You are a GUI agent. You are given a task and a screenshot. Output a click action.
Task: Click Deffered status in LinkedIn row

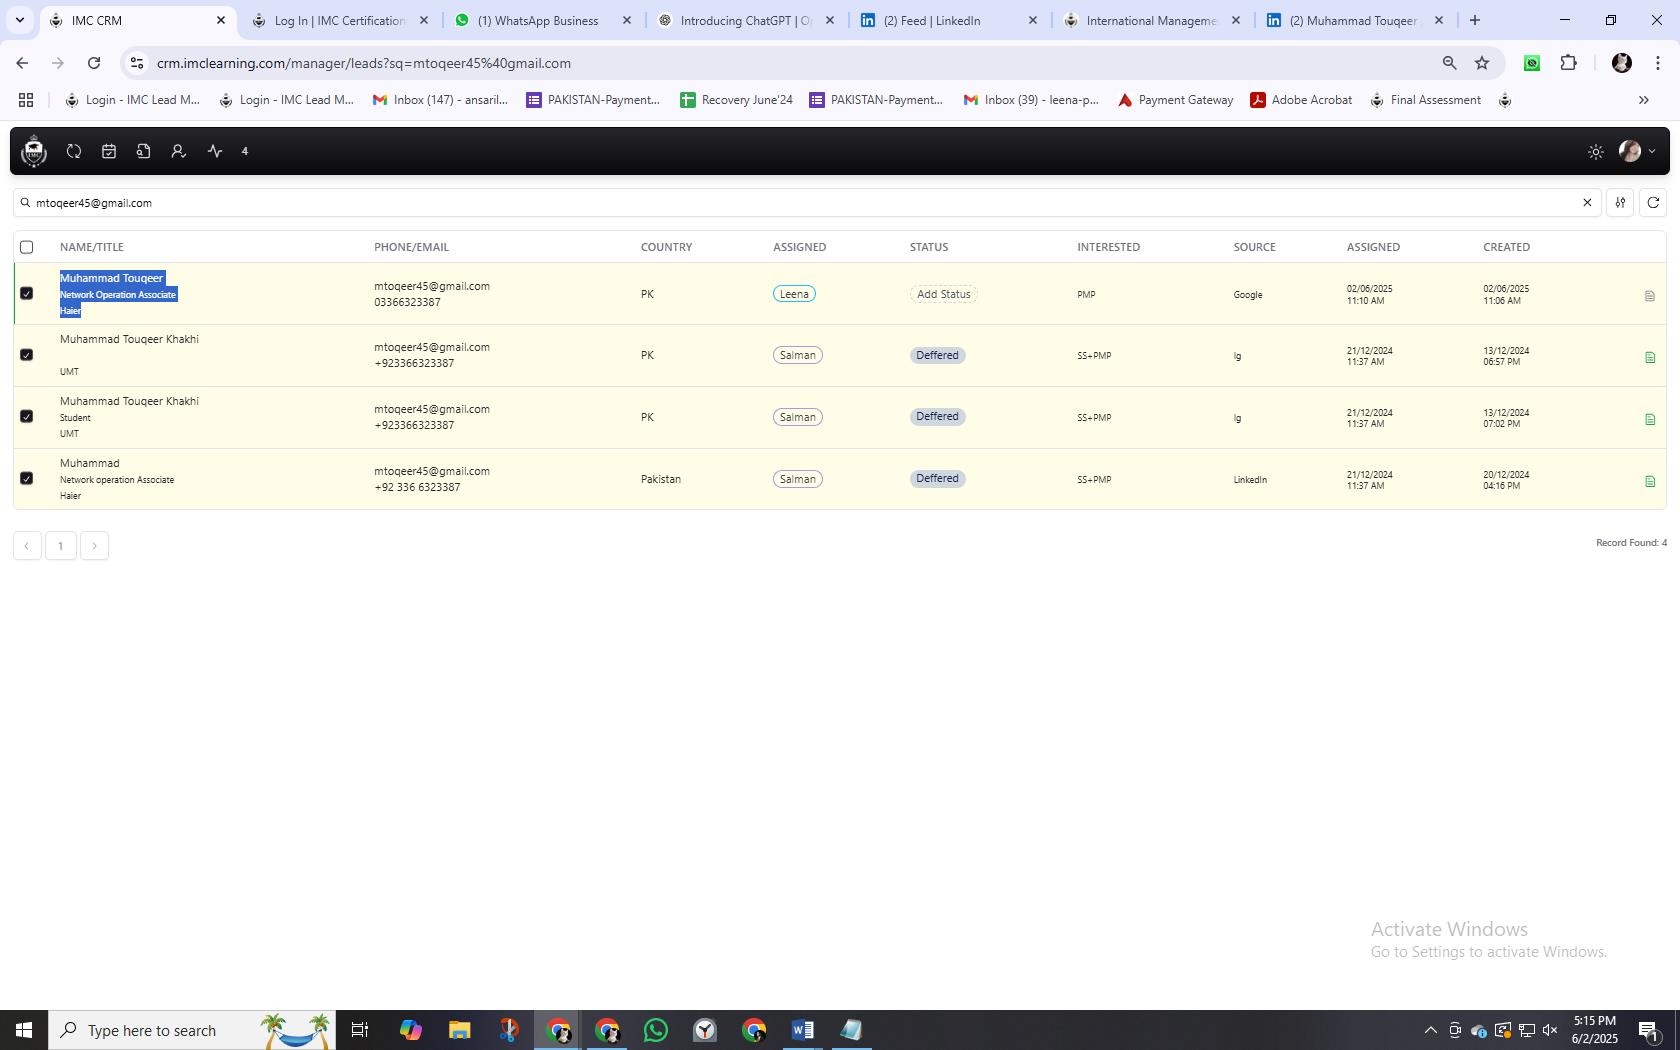click(x=937, y=479)
